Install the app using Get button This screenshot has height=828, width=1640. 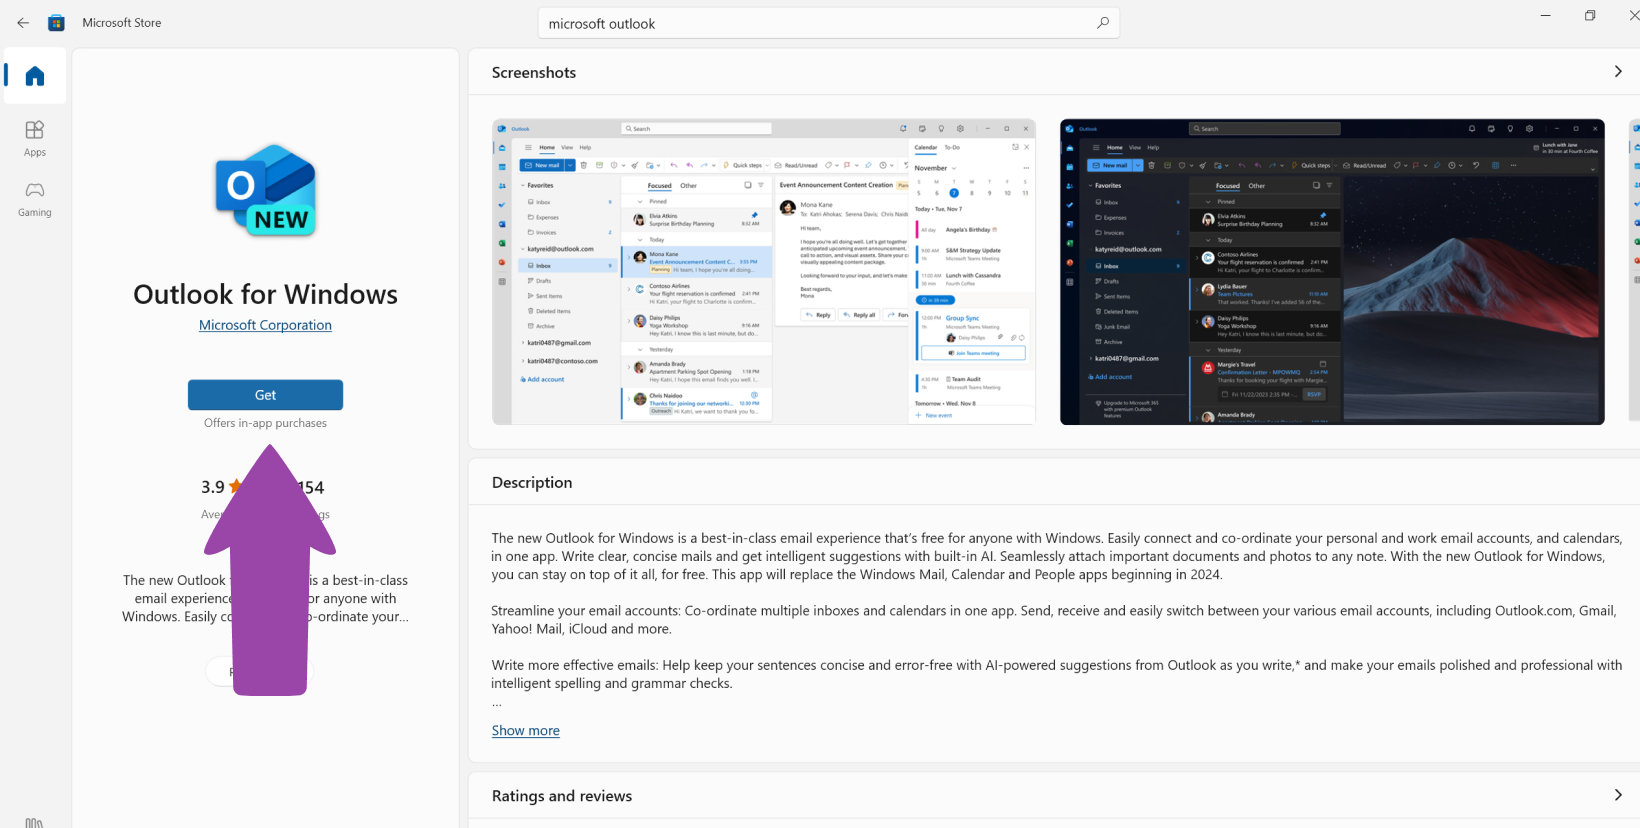pos(265,395)
